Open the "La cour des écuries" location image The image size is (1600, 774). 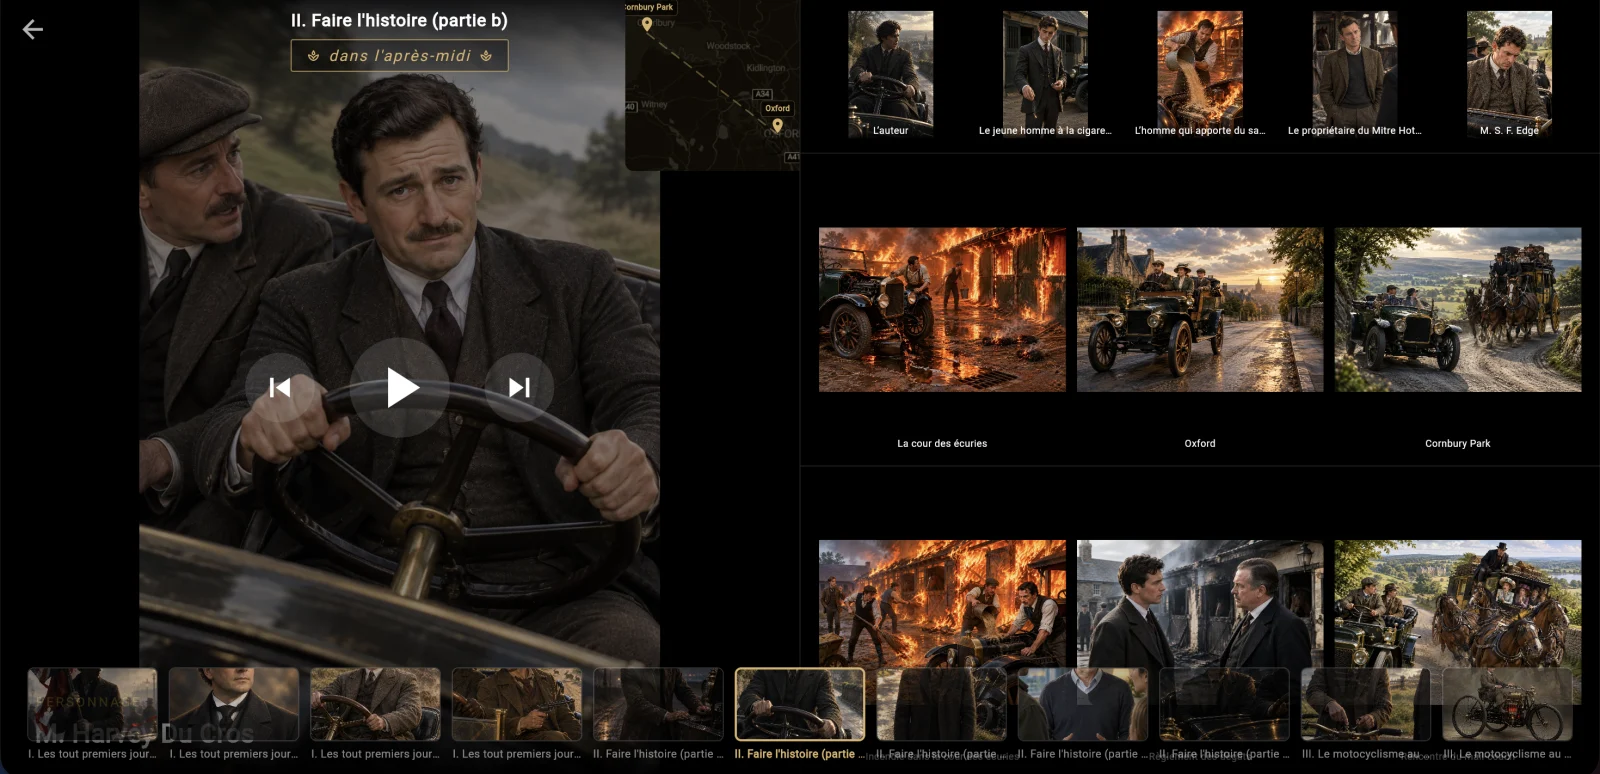point(942,309)
